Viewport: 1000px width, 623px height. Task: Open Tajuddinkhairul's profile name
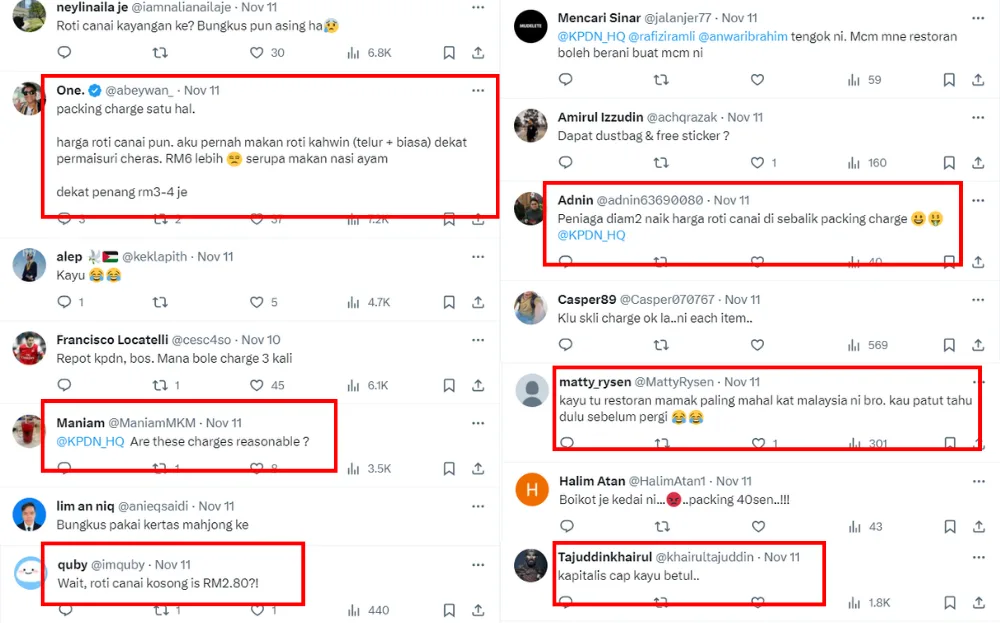coord(602,557)
